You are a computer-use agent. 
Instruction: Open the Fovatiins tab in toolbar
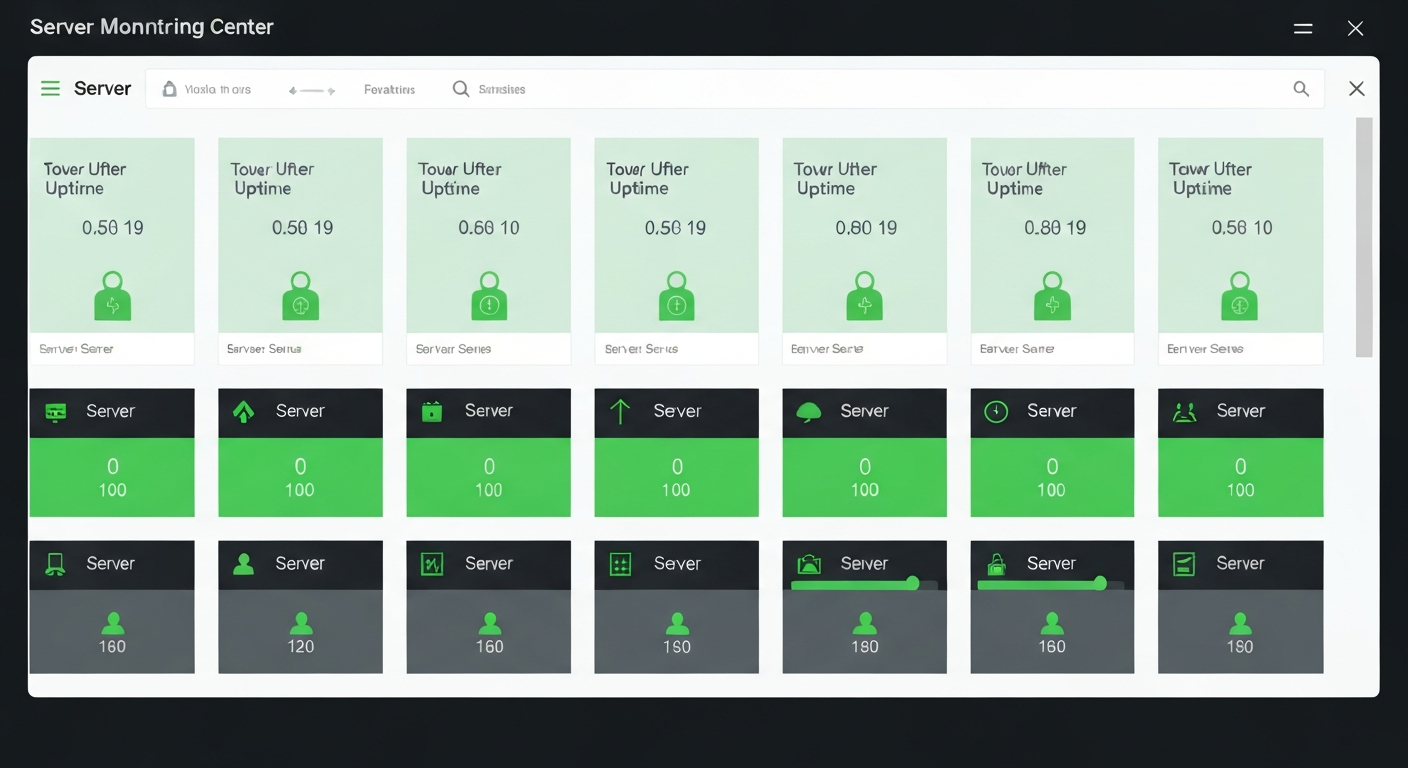point(389,89)
